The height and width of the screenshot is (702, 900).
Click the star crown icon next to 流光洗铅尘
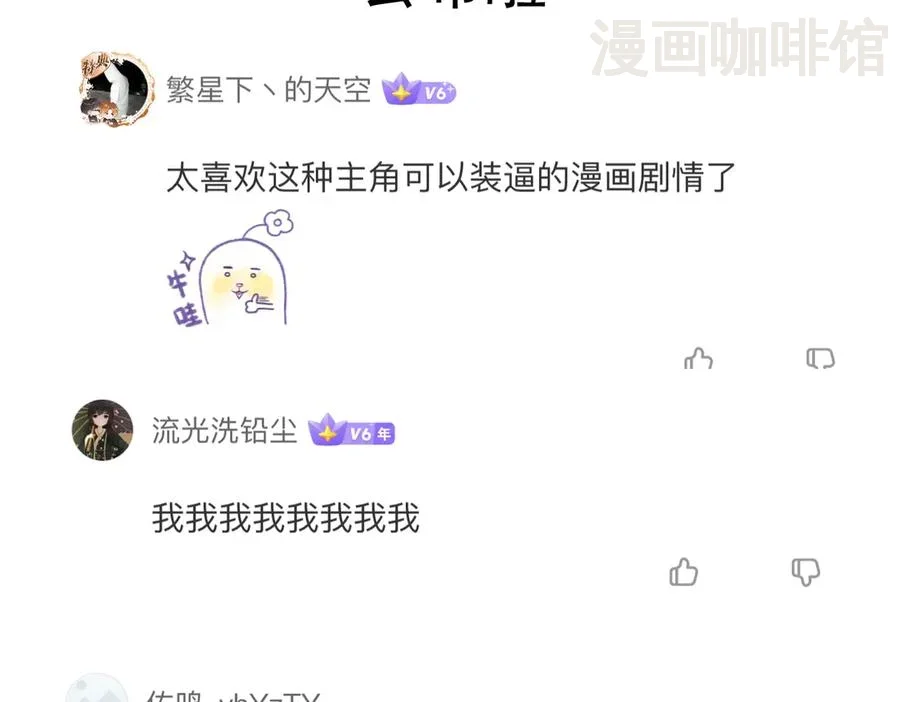(328, 429)
